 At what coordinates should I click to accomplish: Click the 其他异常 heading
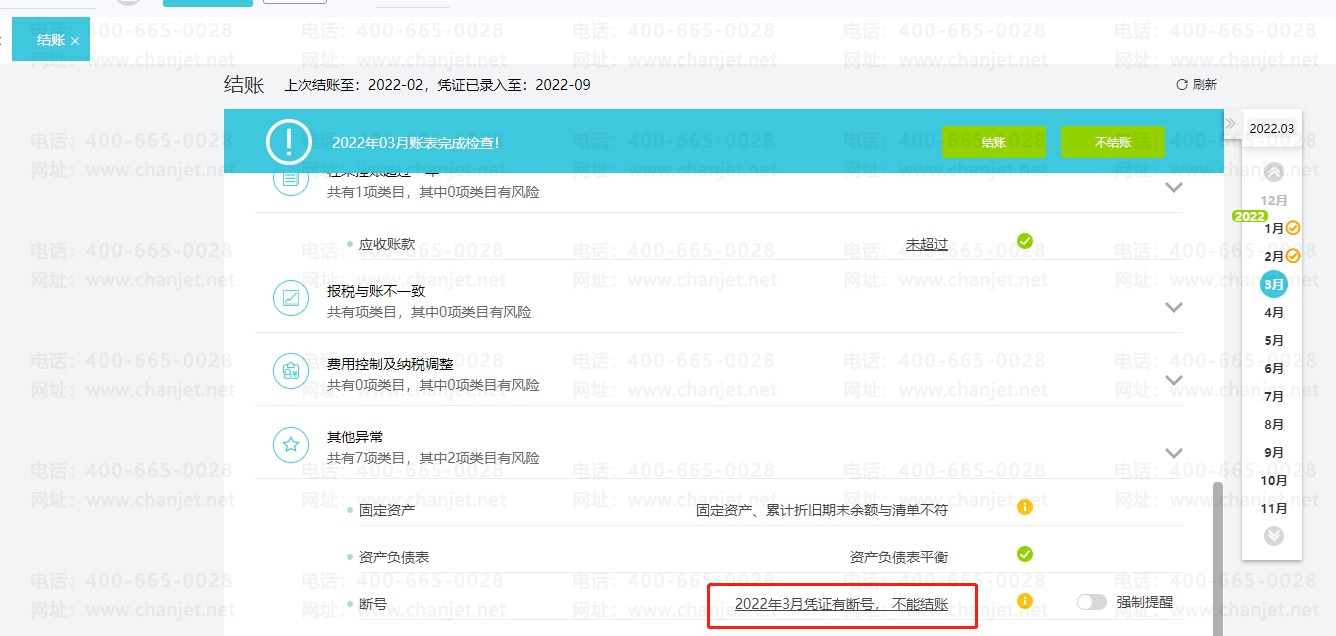pos(355,437)
